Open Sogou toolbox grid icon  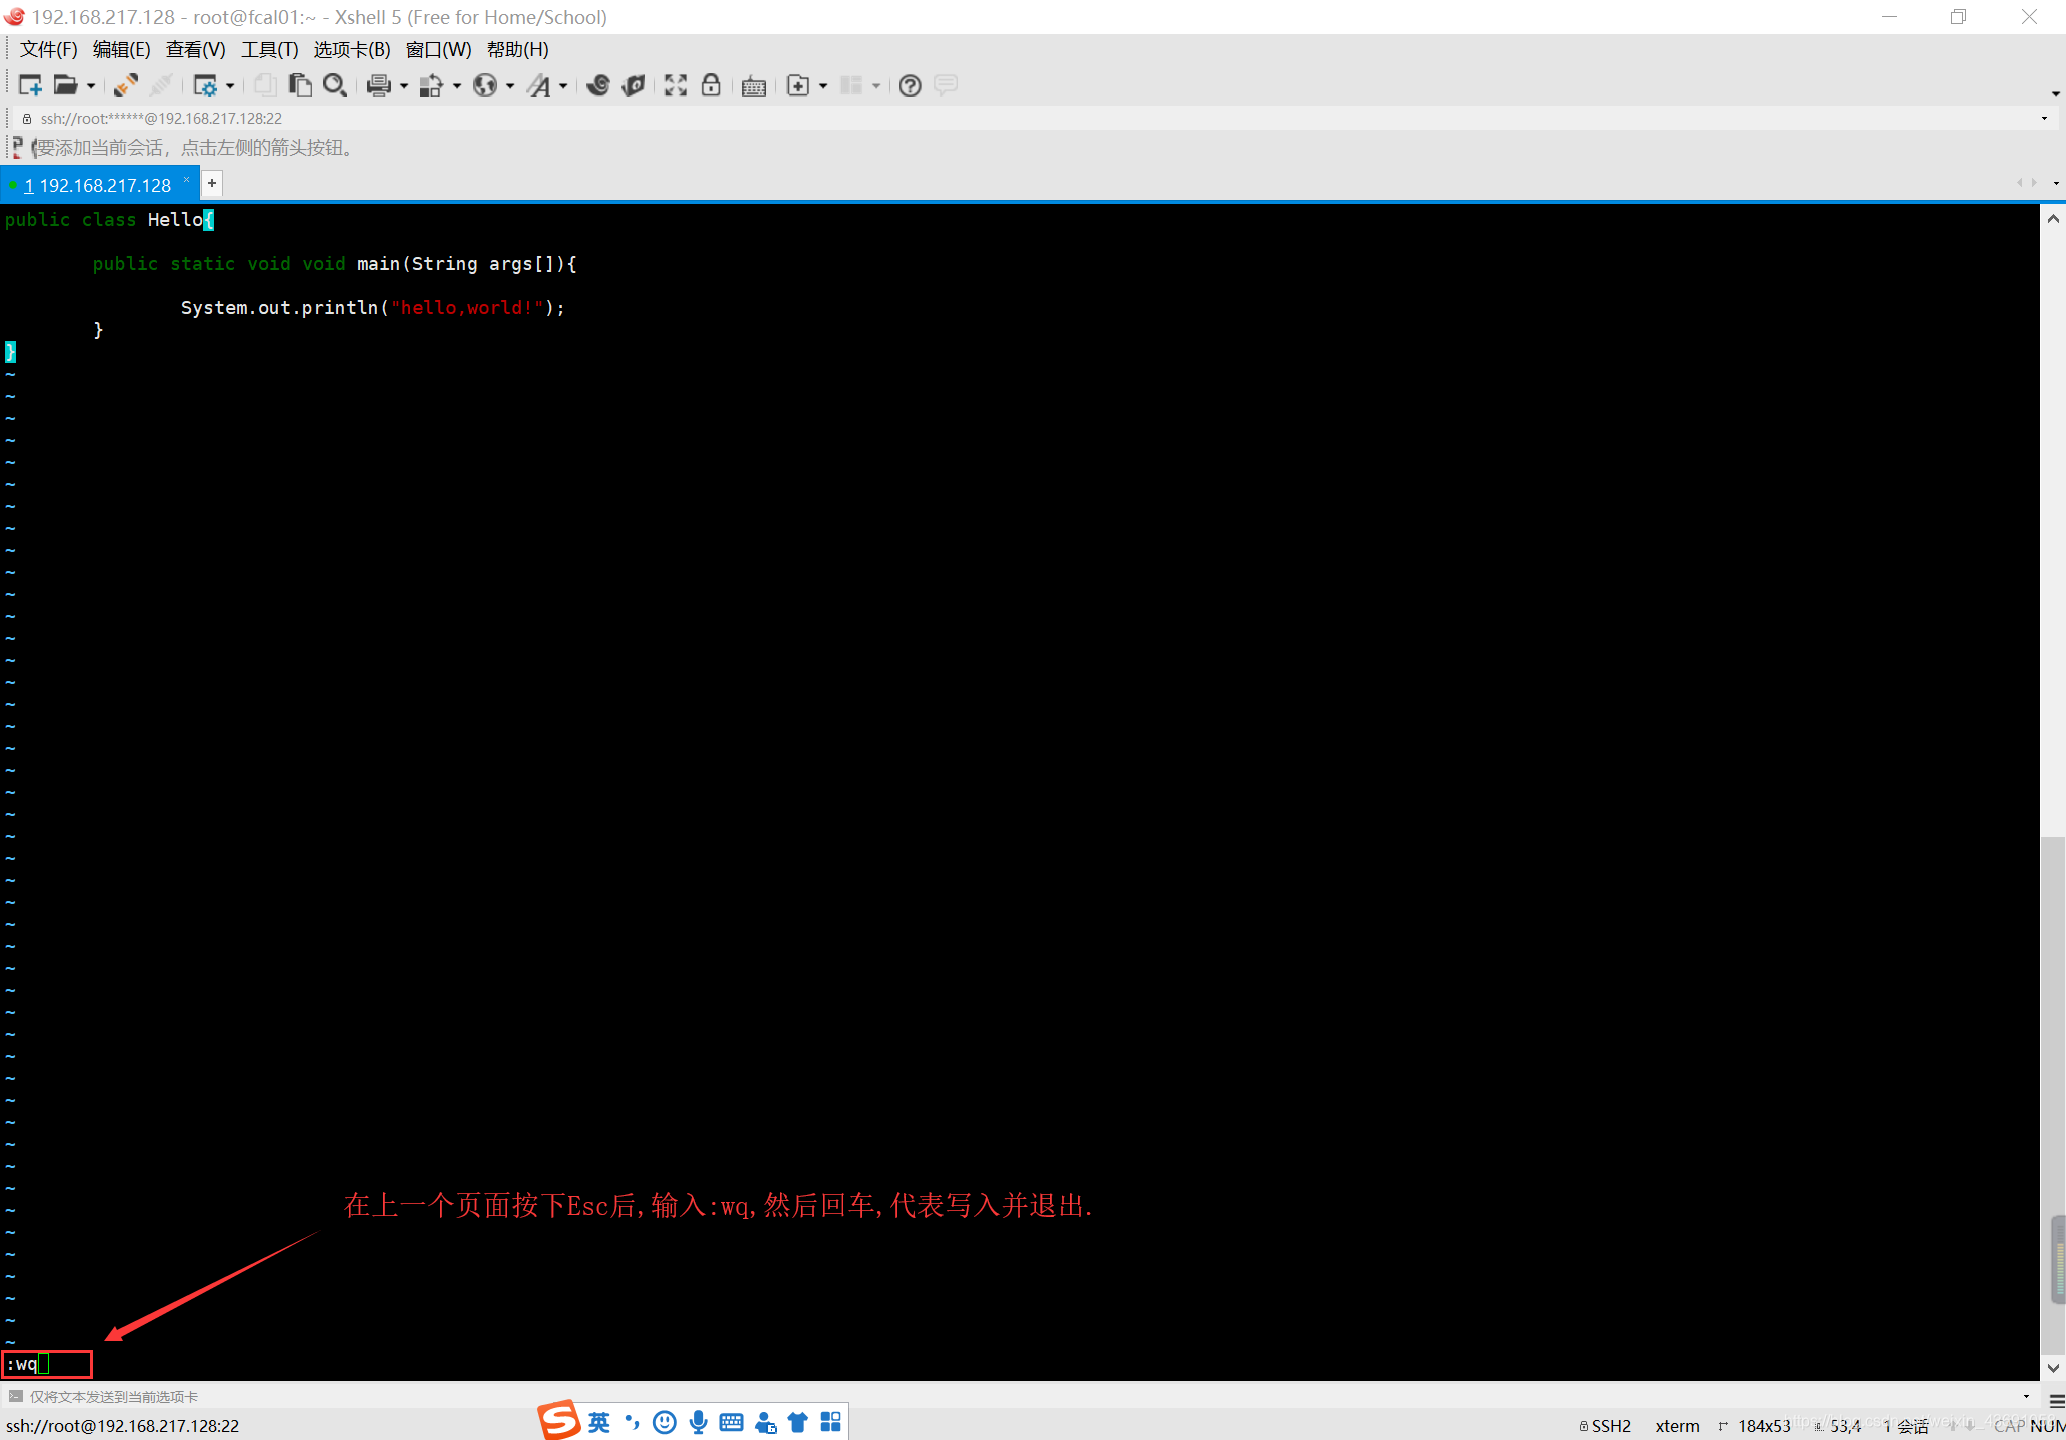coord(831,1422)
